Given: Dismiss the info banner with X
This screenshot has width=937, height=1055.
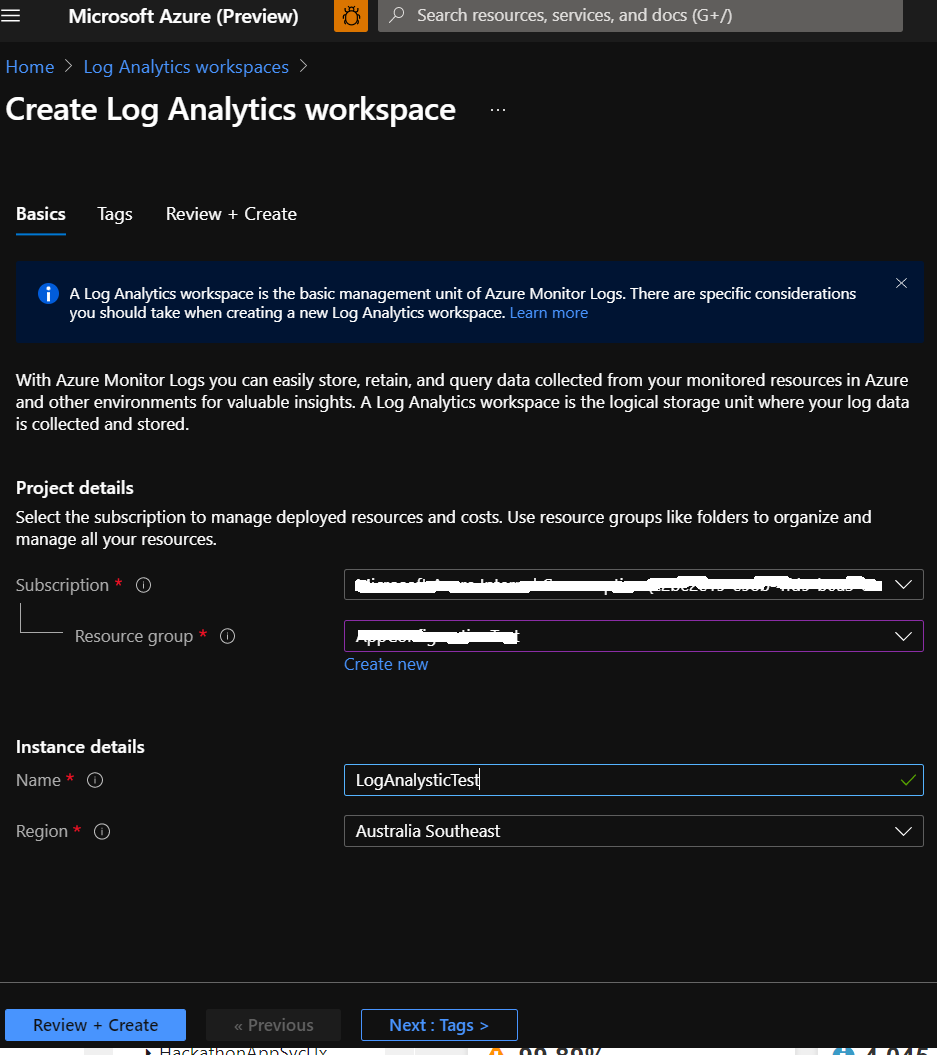Looking at the screenshot, I should point(901,283).
